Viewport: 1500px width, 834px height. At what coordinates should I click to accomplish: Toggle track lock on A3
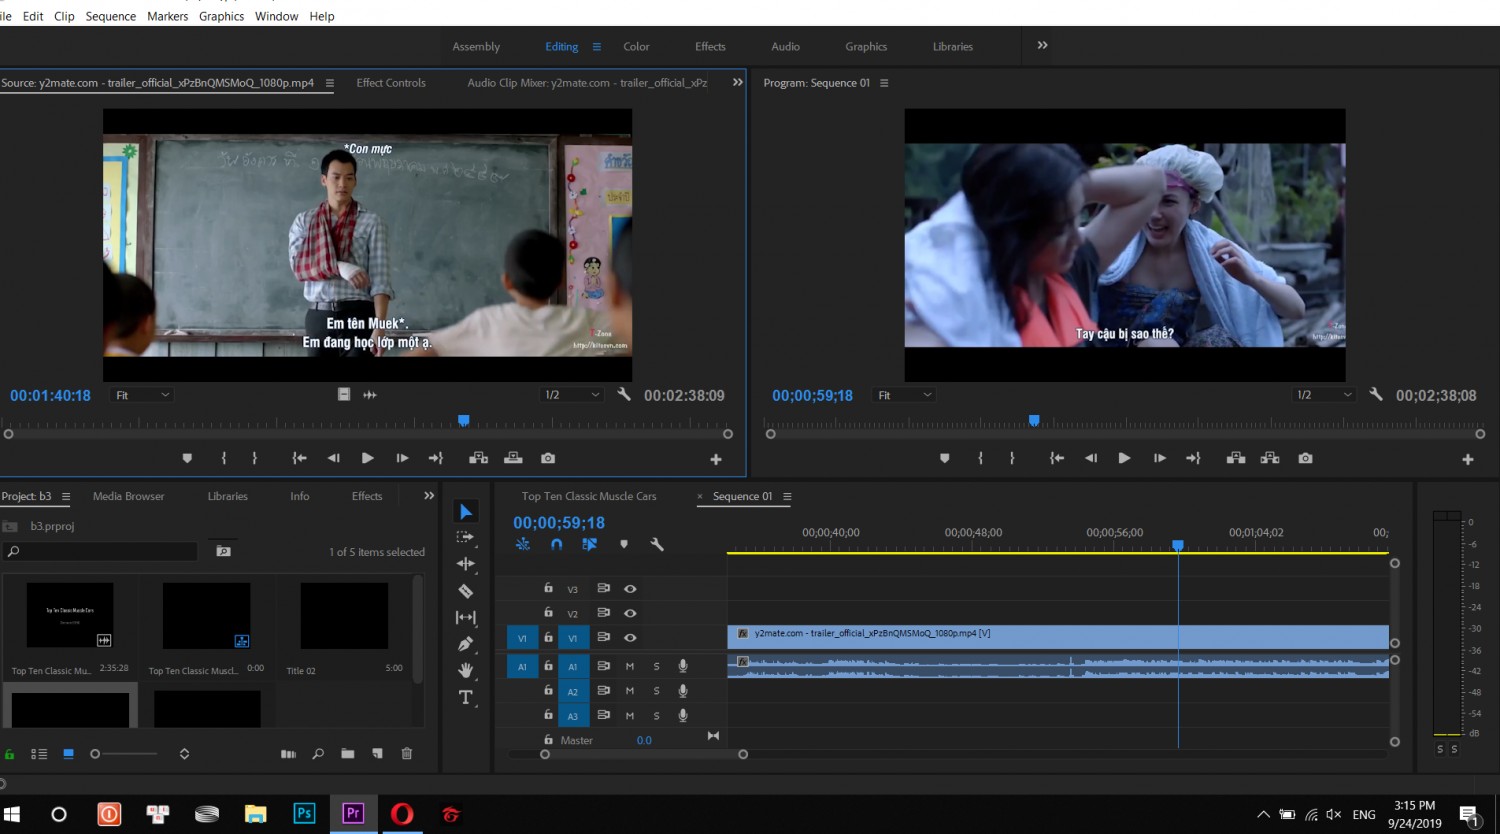click(x=548, y=715)
